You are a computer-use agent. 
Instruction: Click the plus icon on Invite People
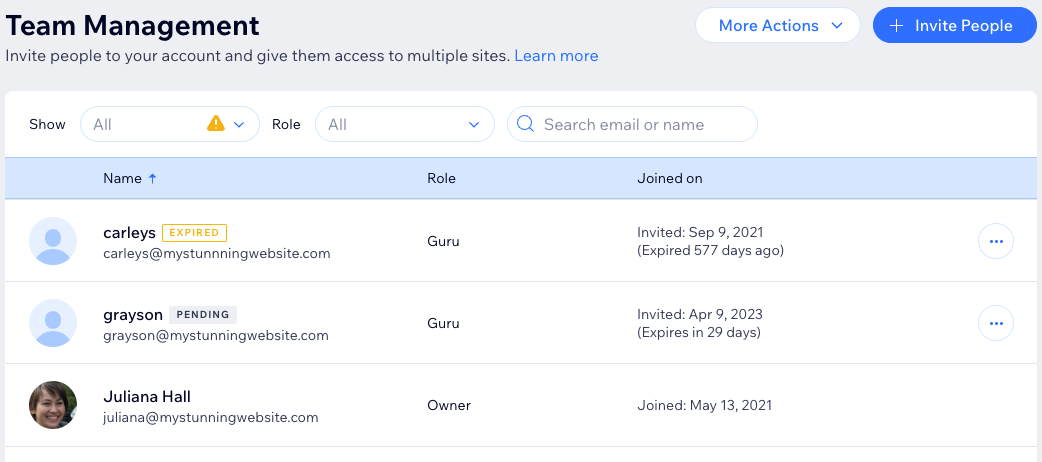pyautogui.click(x=896, y=25)
